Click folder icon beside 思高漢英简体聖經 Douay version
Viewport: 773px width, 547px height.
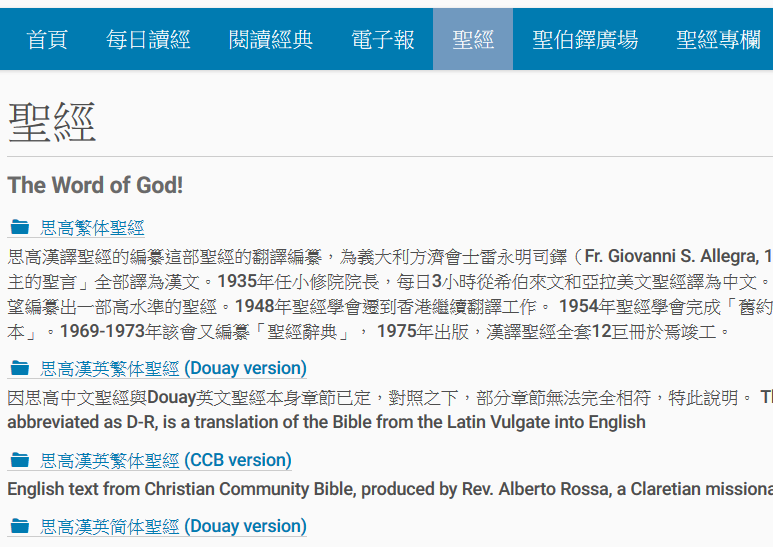(x=20, y=526)
